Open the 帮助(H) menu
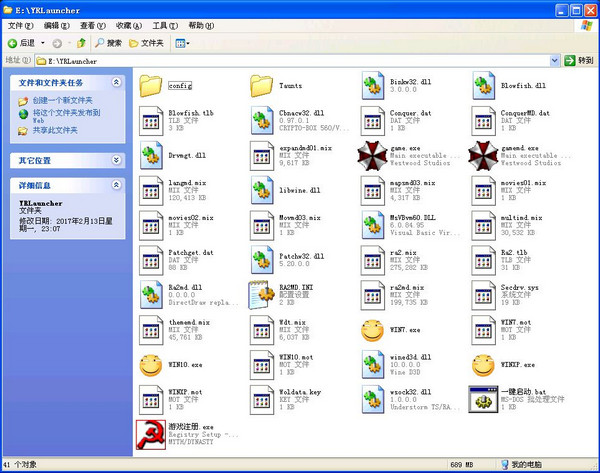Image resolution: width=600 pixels, height=473 pixels. pyautogui.click(x=201, y=26)
